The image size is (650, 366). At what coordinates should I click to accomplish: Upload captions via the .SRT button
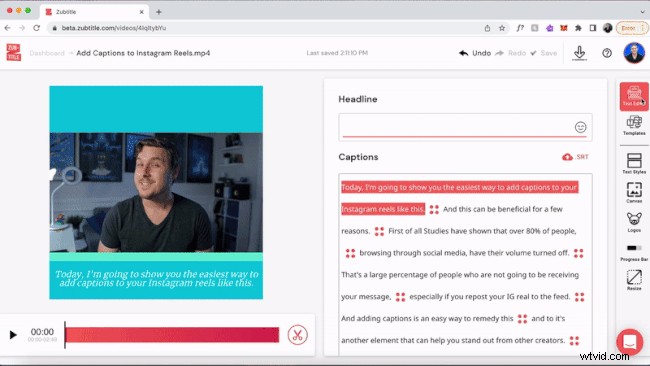(x=575, y=157)
